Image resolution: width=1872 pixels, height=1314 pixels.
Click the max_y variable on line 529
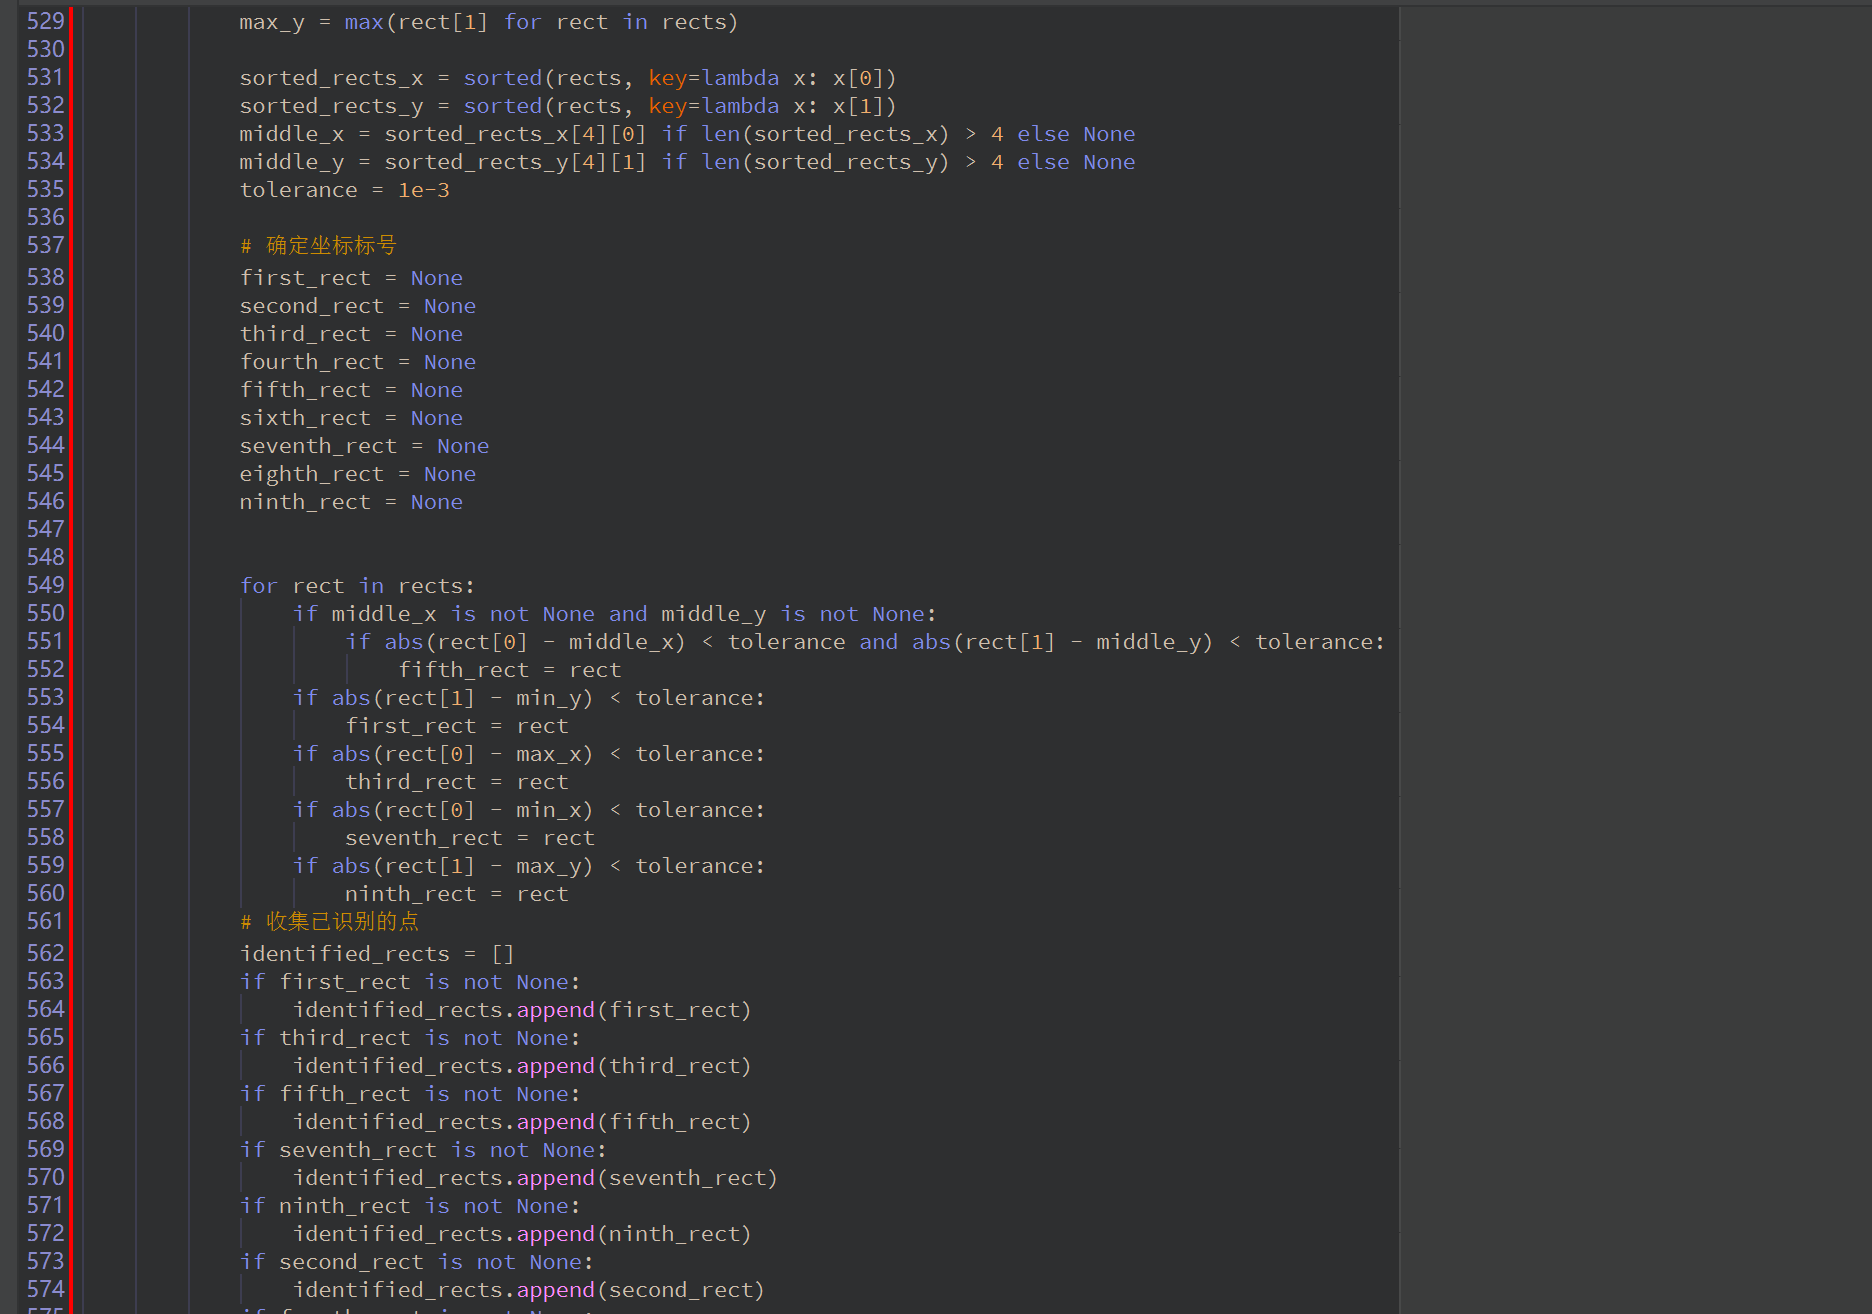(271, 22)
